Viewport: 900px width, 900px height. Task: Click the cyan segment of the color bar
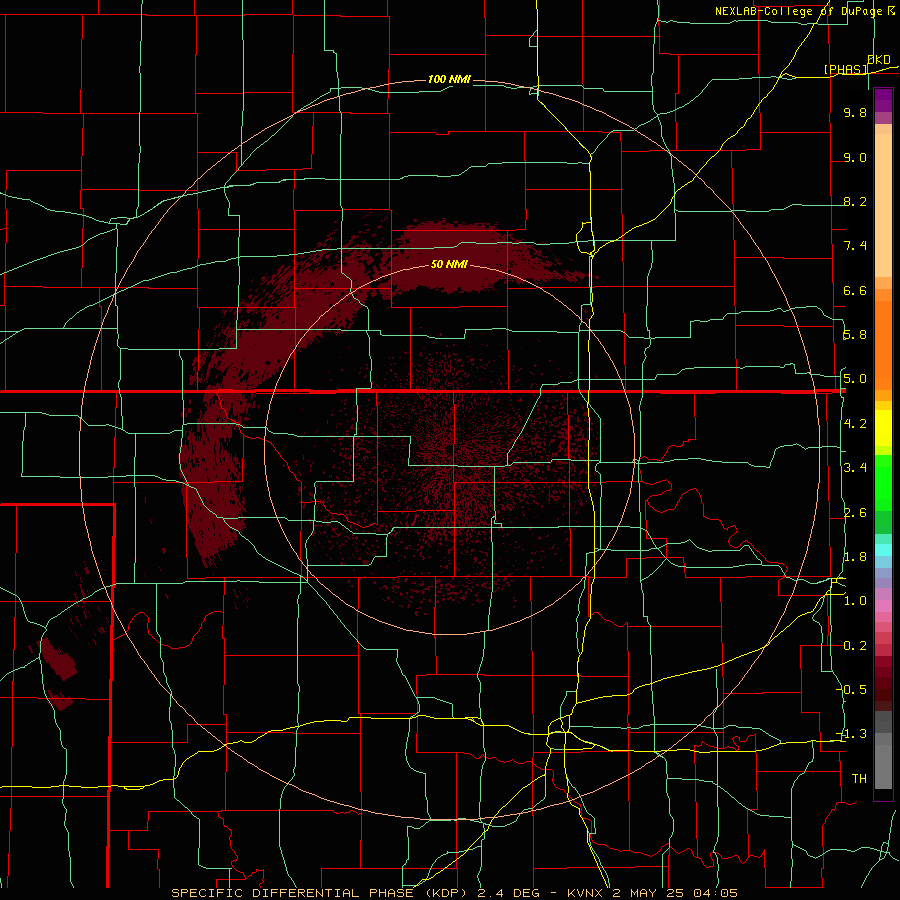(883, 550)
